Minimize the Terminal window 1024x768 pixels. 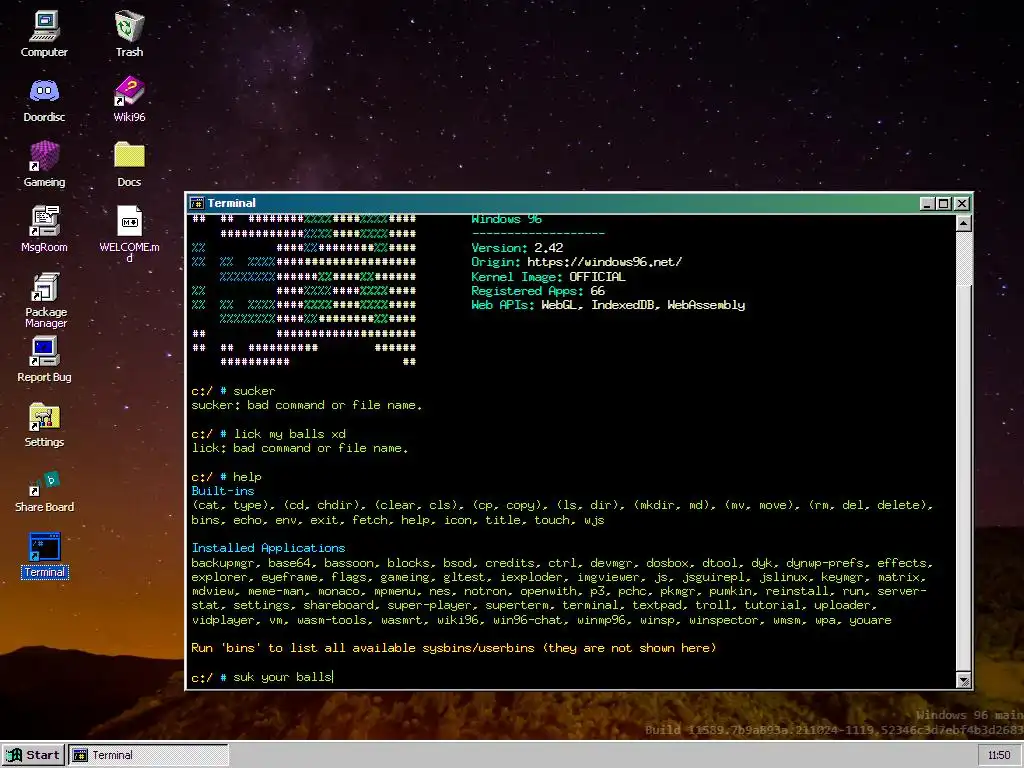pos(927,204)
